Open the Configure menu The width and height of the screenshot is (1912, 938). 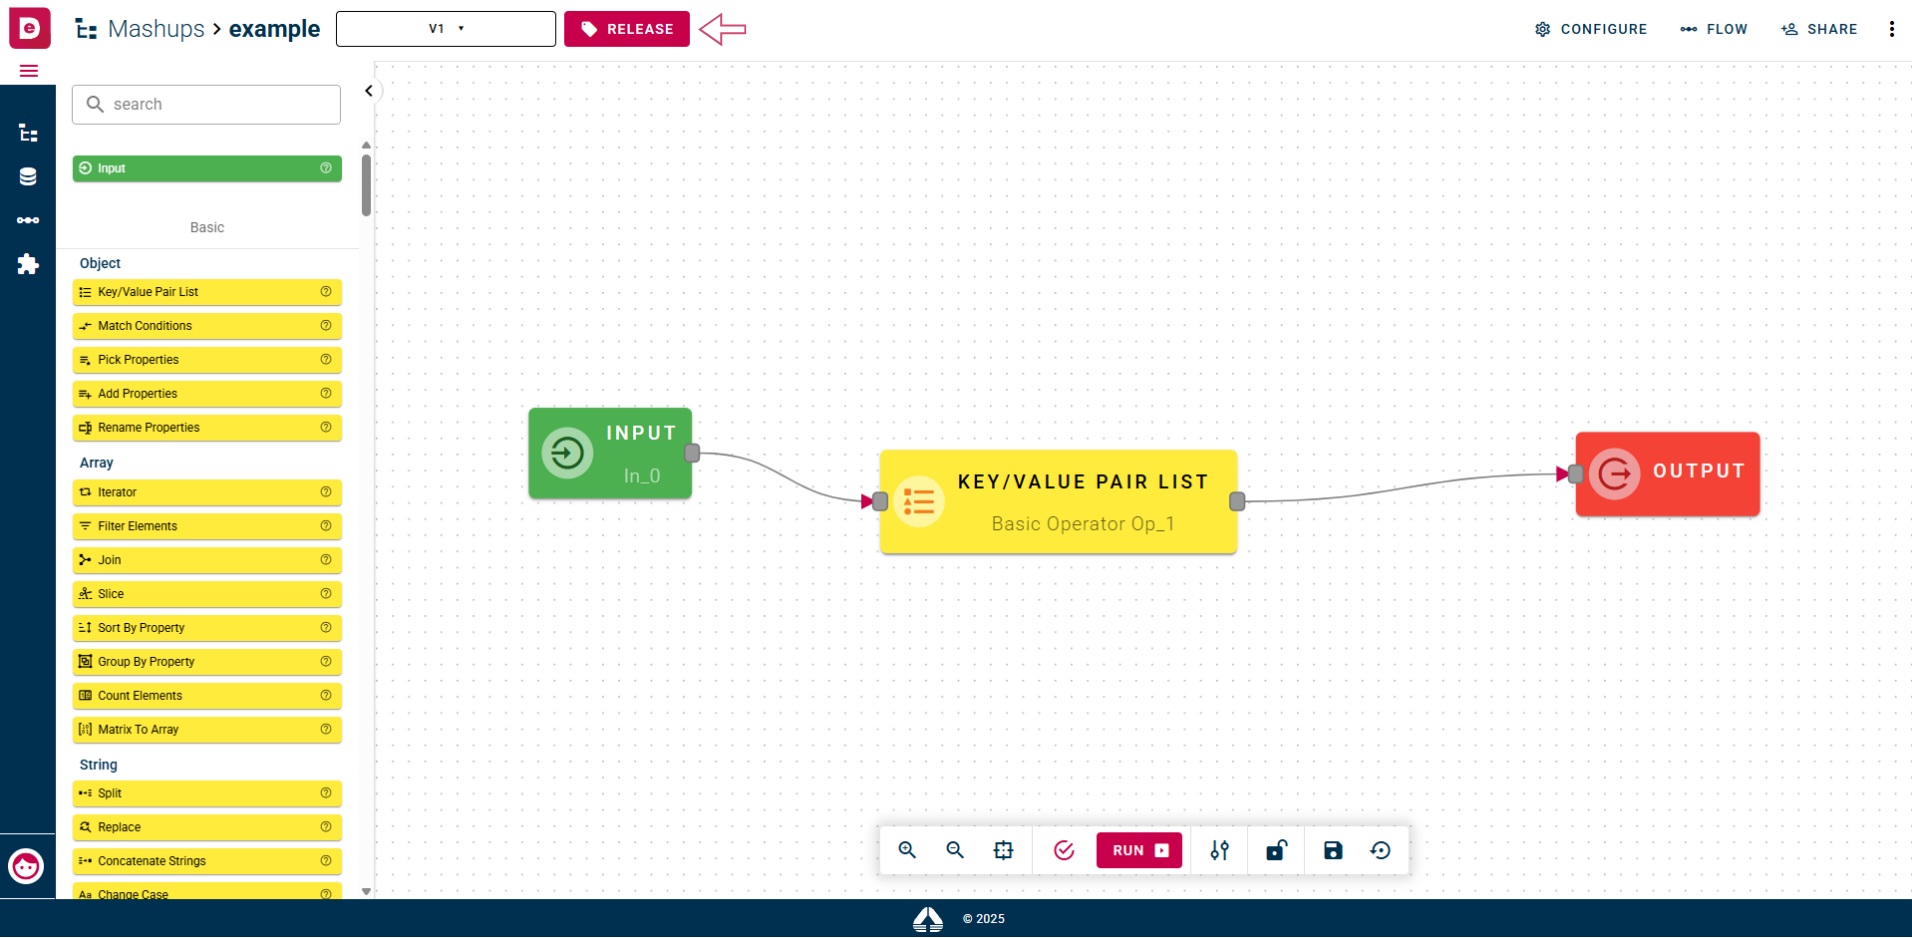pos(1591,29)
